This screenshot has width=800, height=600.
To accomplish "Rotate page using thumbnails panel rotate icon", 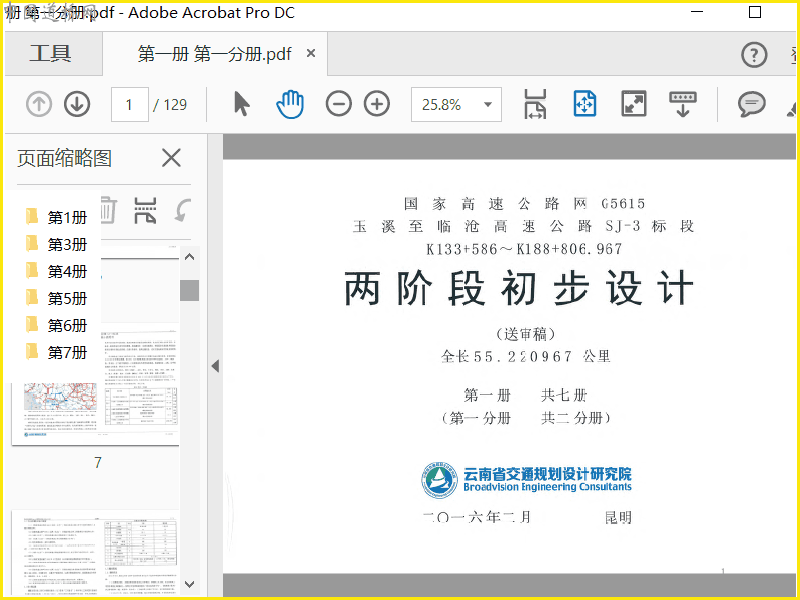I will [x=182, y=210].
